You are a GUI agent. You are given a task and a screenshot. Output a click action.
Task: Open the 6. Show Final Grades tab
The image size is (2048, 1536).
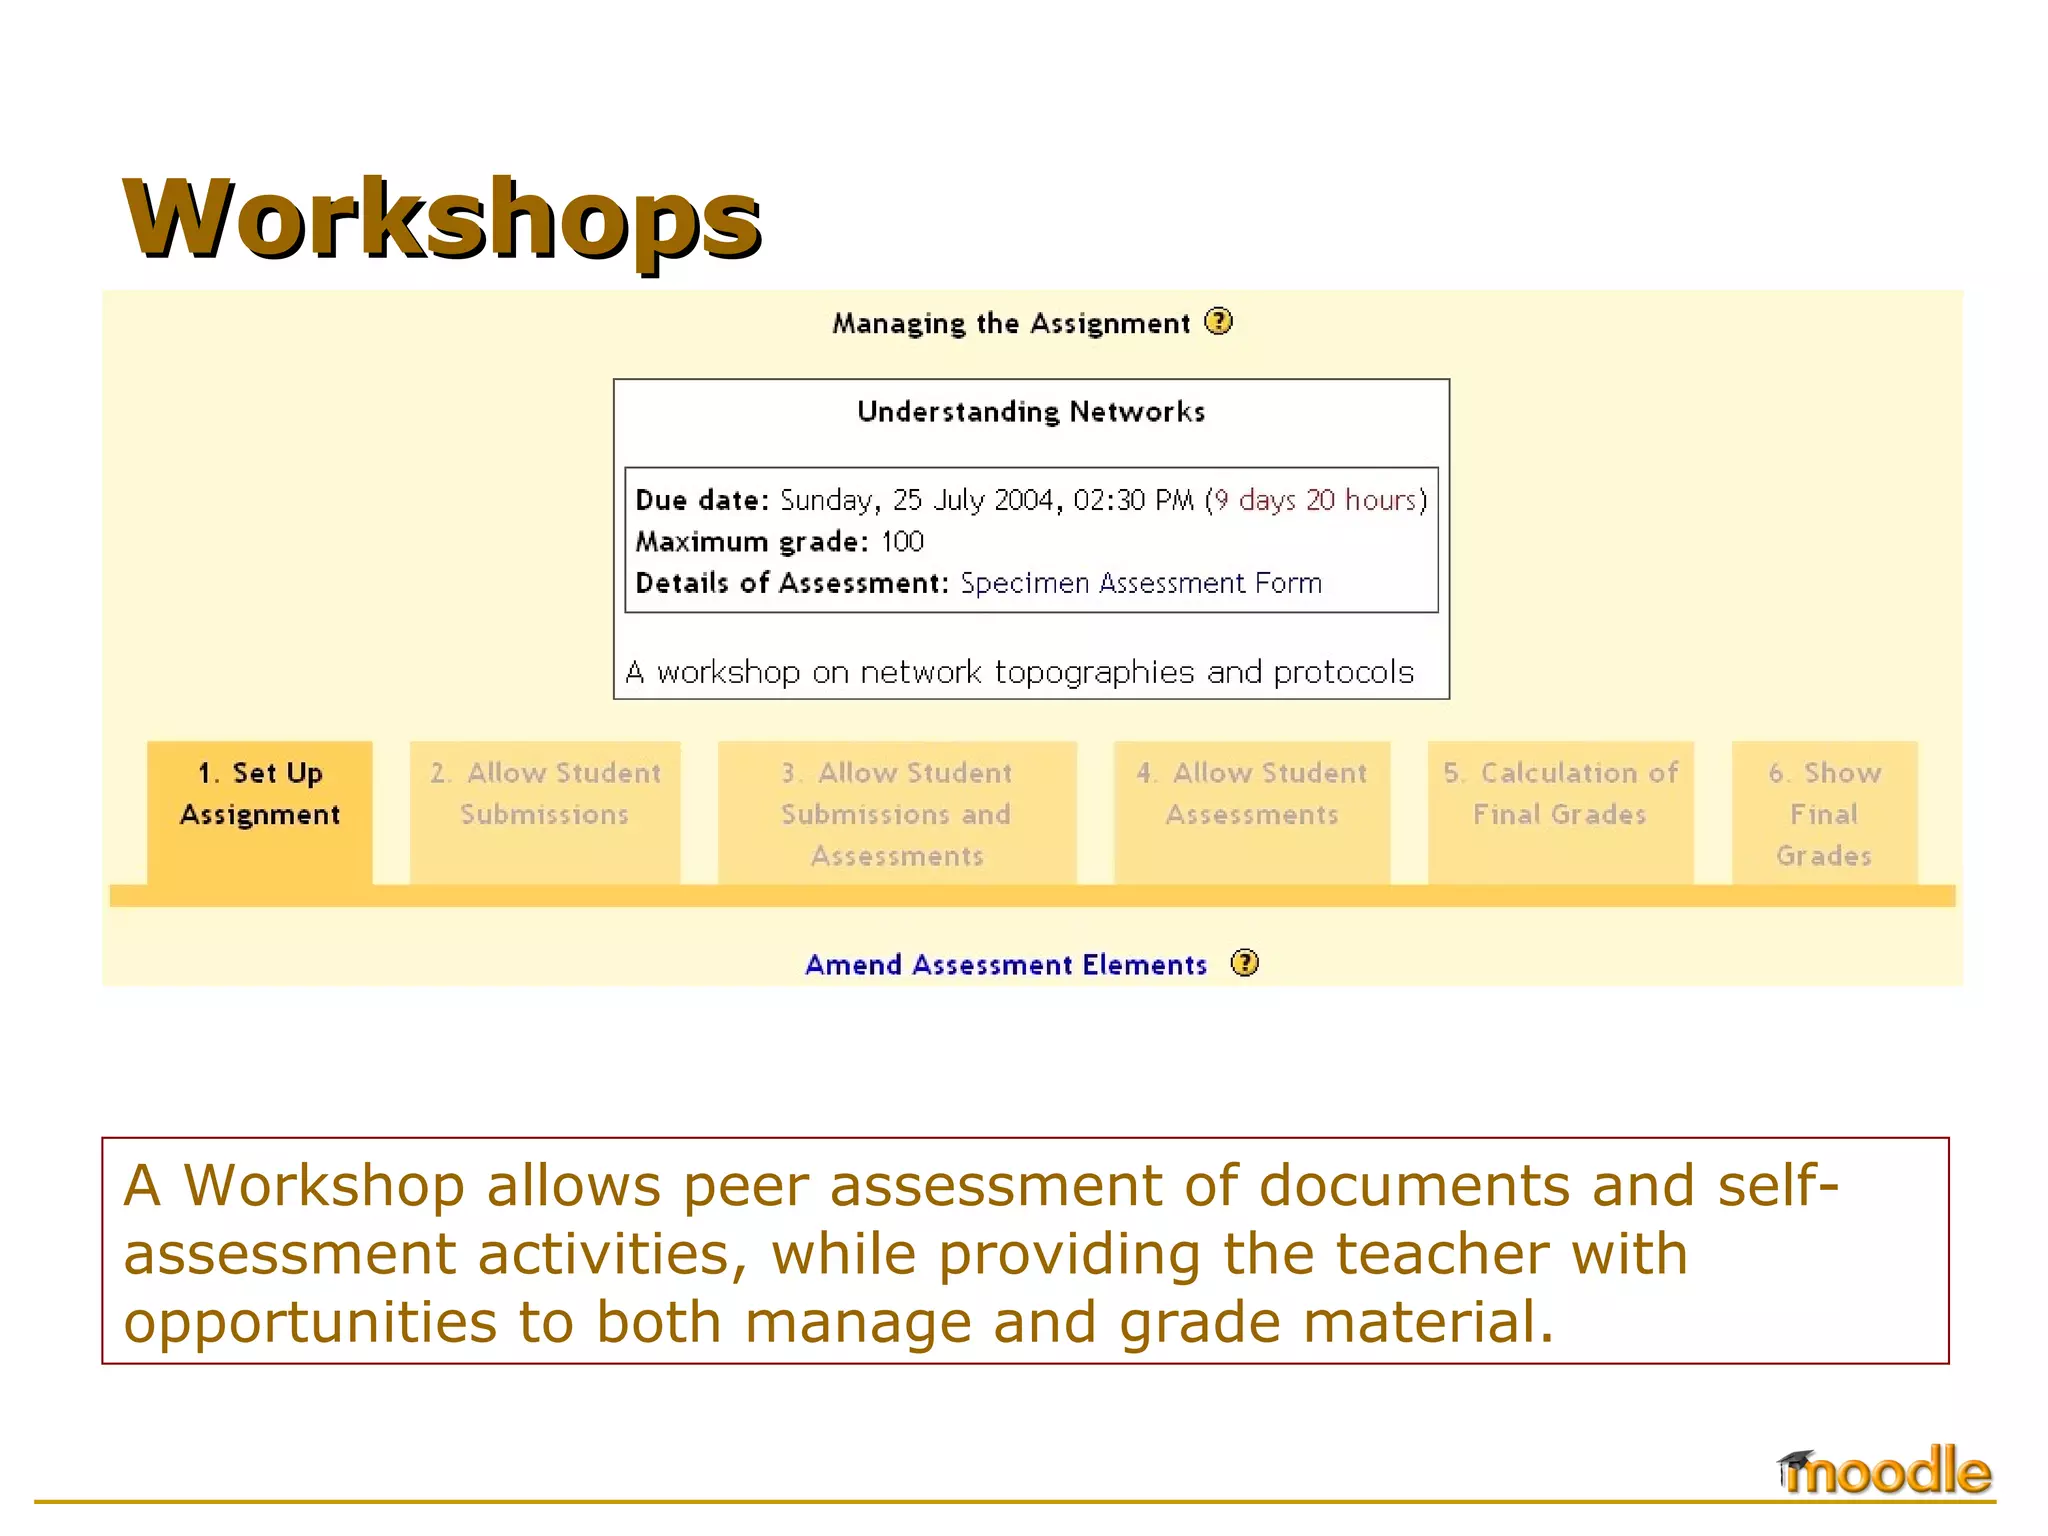point(1824,813)
